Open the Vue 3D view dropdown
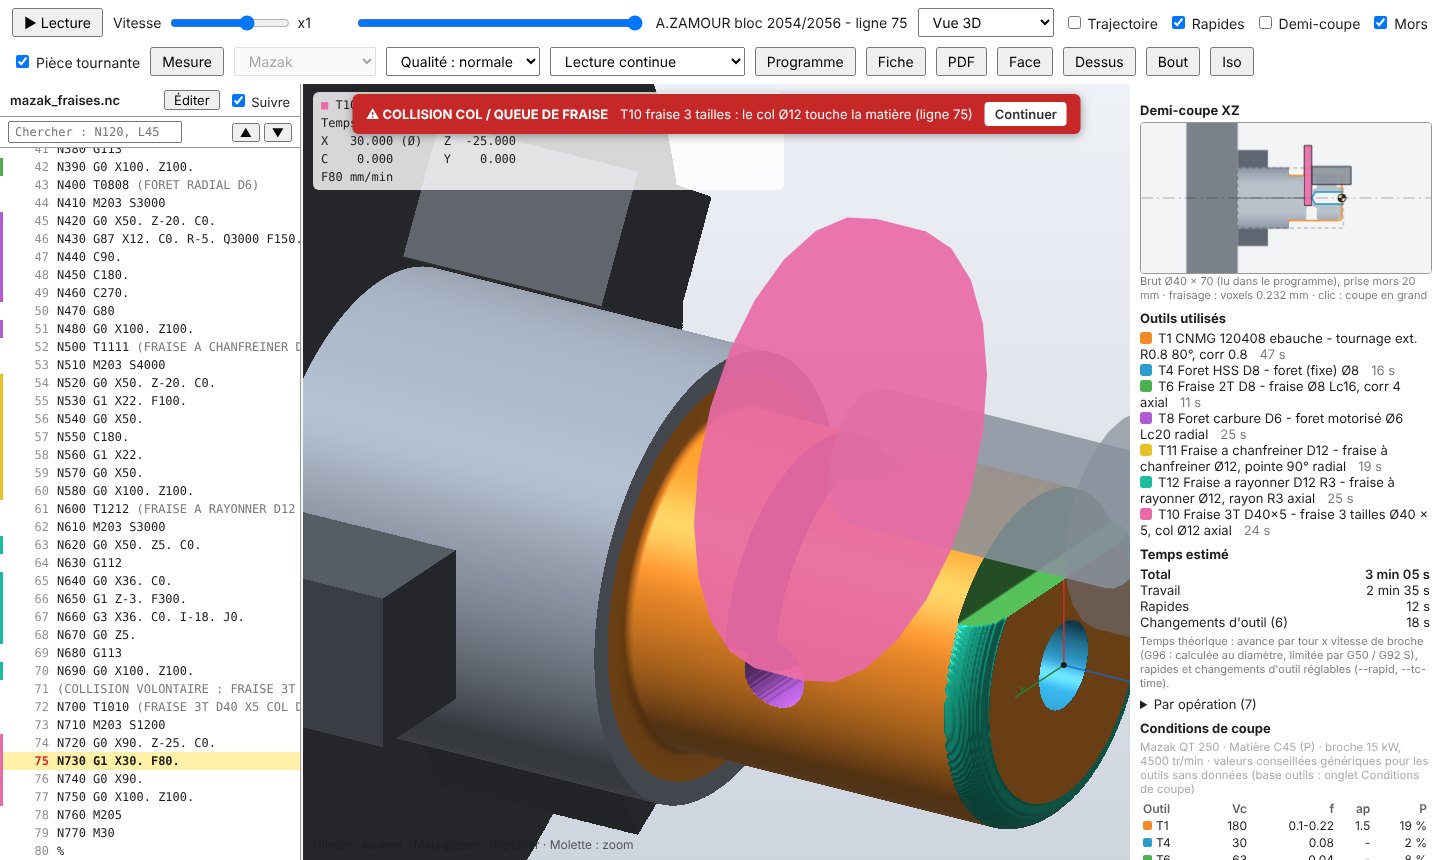Image resolution: width=1440 pixels, height=860 pixels. pyautogui.click(x=986, y=23)
